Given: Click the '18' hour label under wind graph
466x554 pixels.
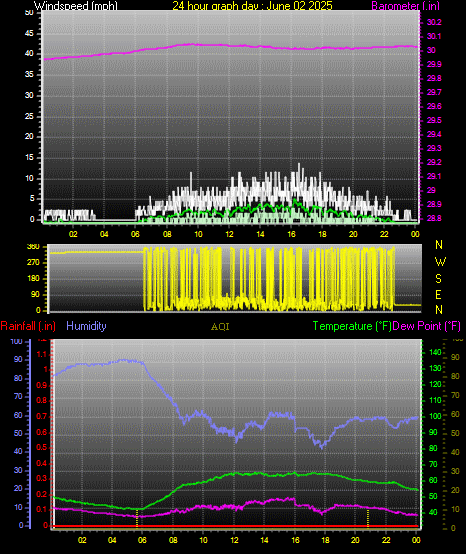Looking at the screenshot, I should [x=322, y=234].
